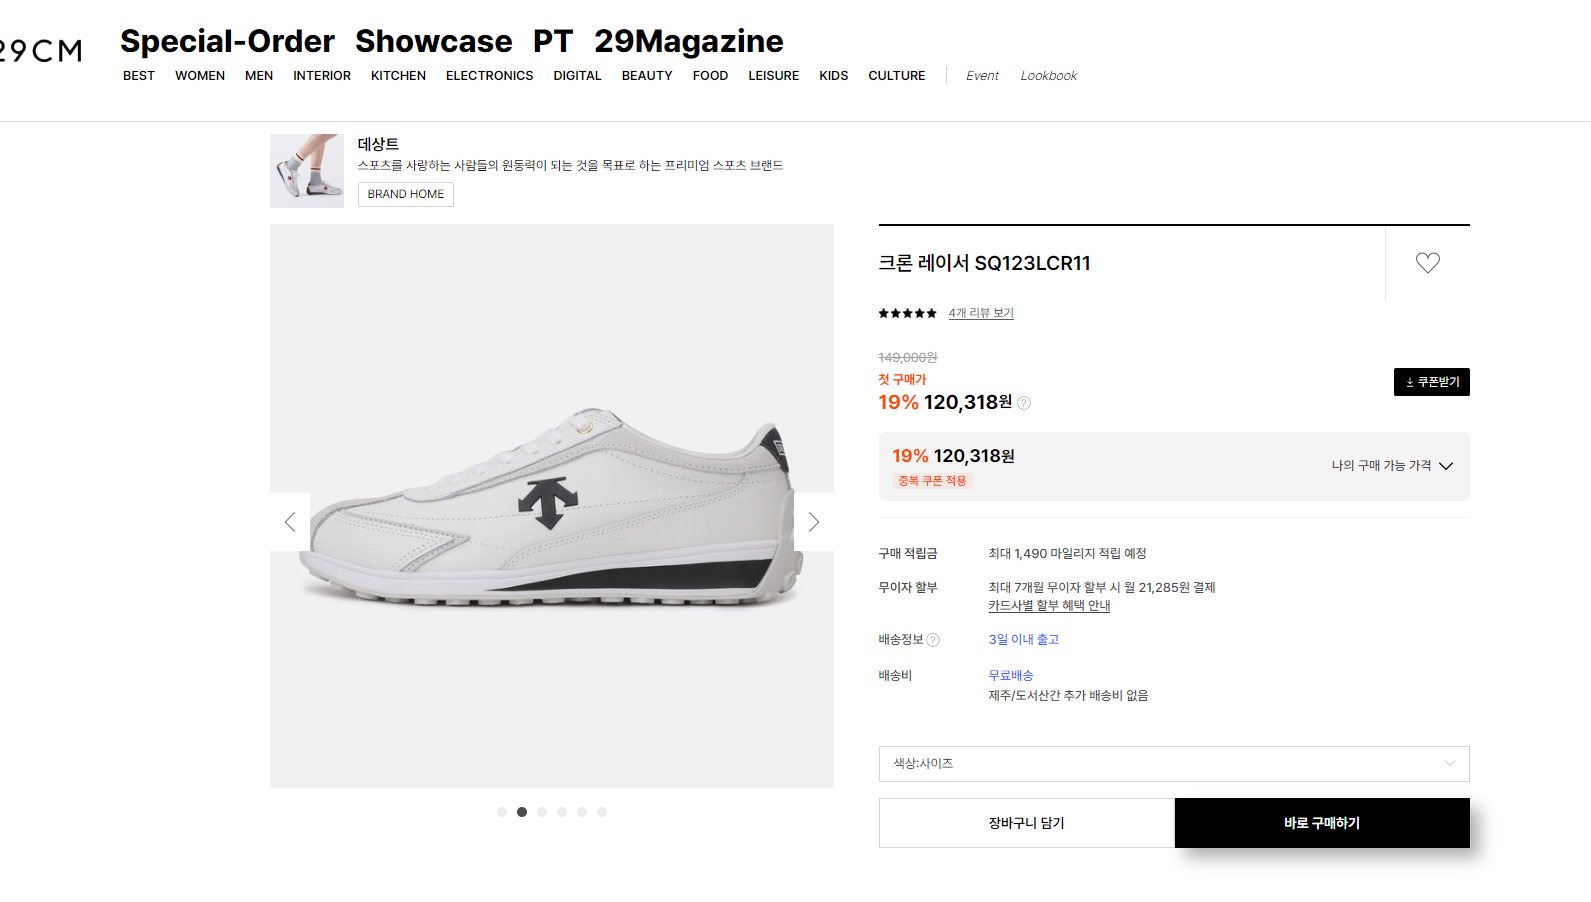Click the 29CM logo

point(40,50)
